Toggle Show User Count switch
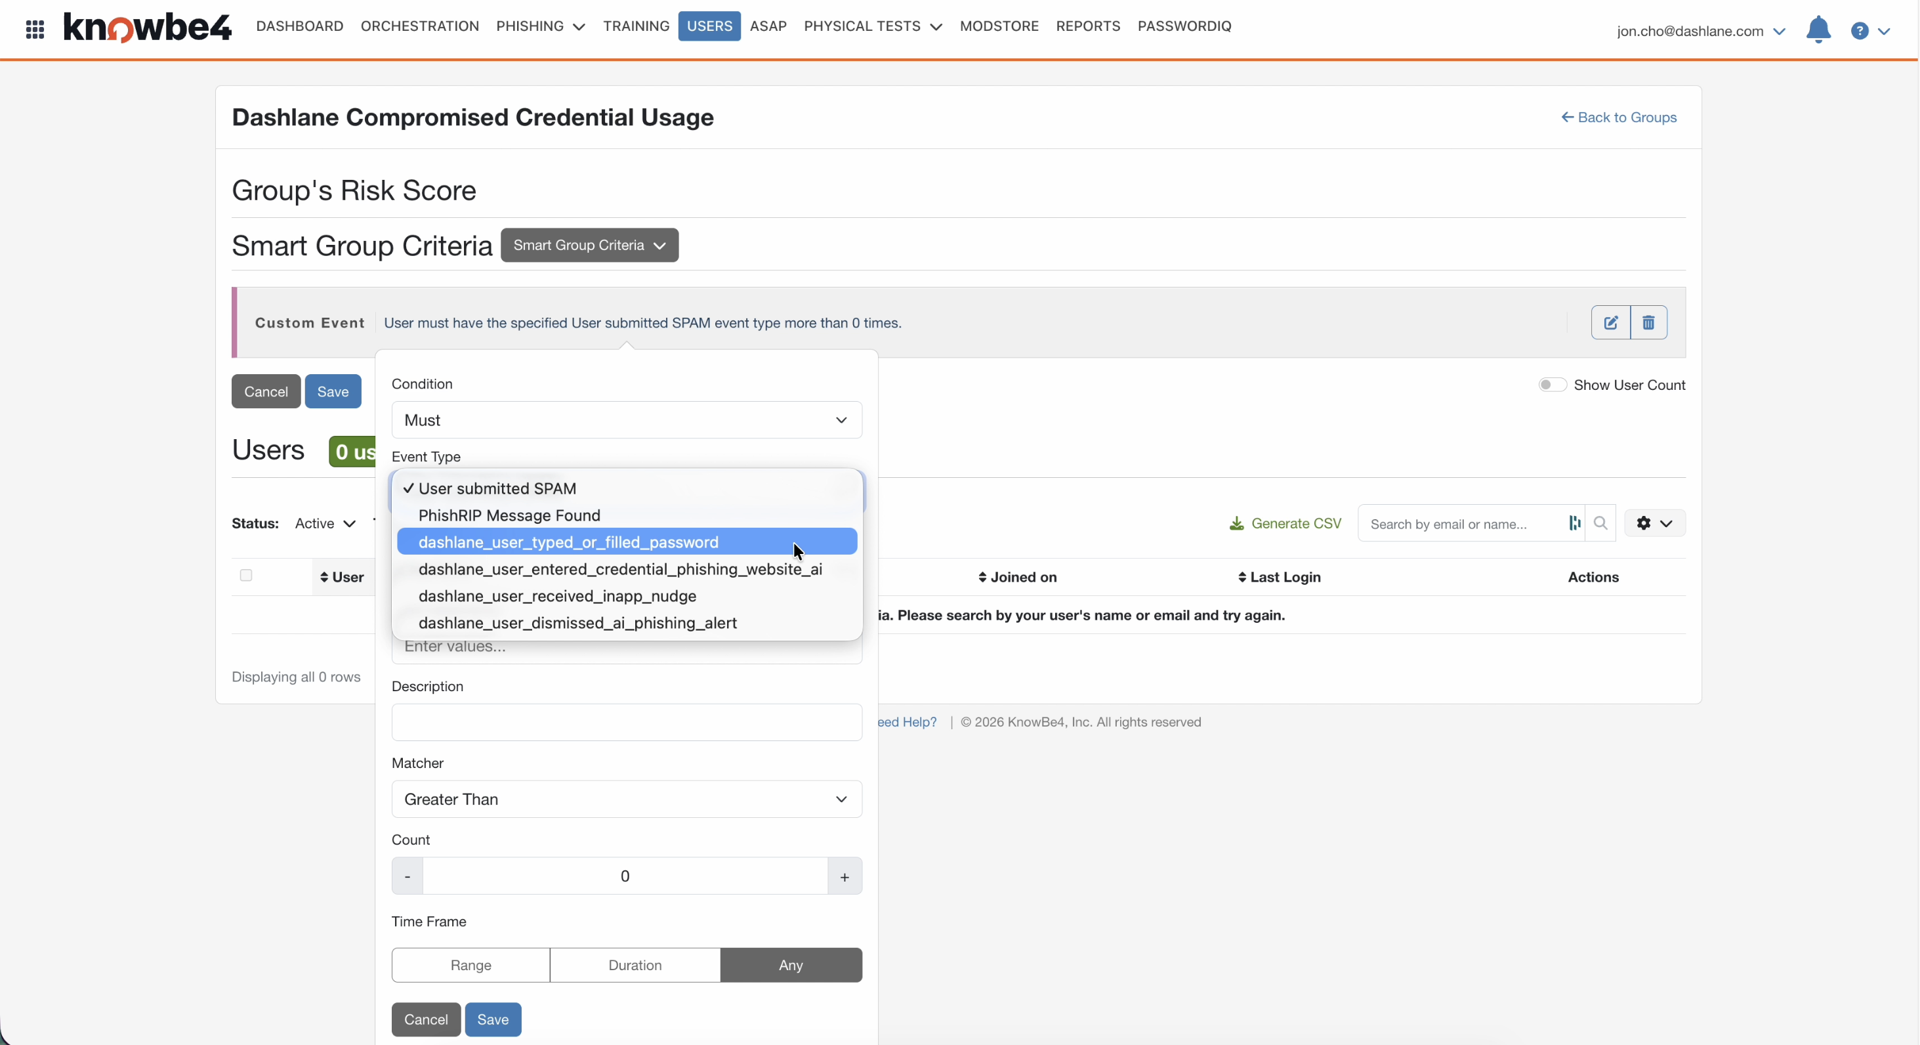This screenshot has height=1045, width=1920. click(1551, 385)
